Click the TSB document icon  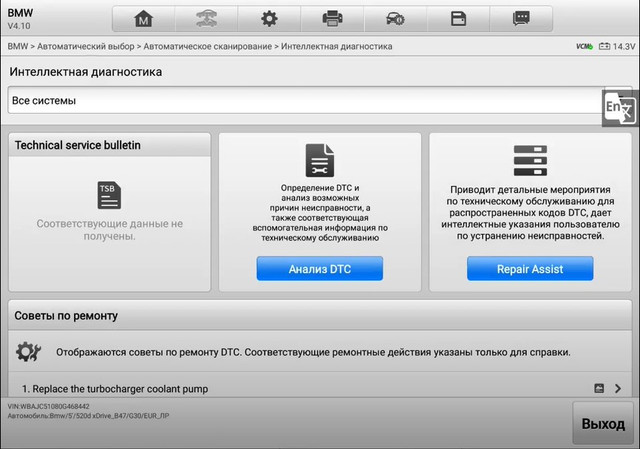pos(109,195)
